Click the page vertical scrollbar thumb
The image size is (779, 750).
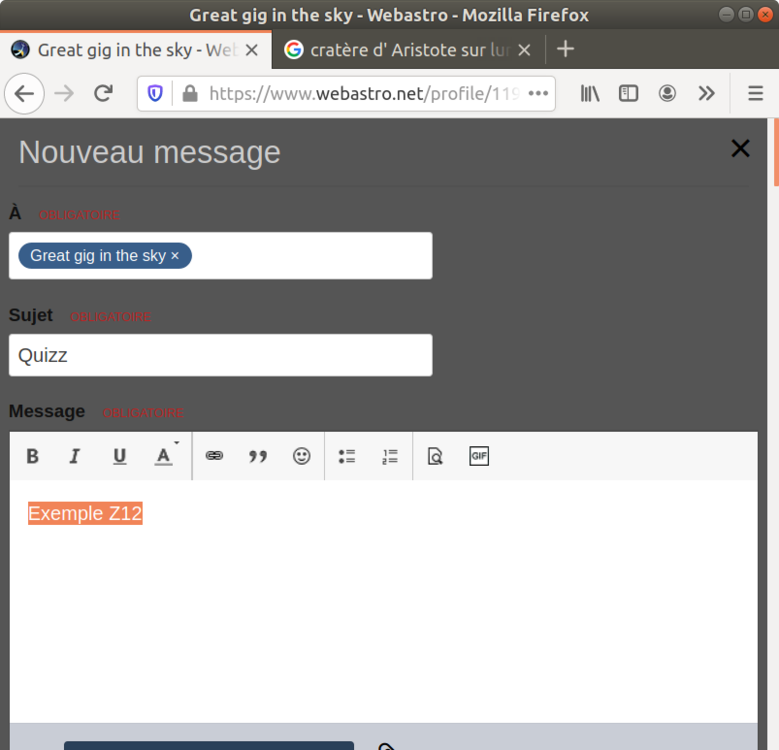tap(776, 152)
